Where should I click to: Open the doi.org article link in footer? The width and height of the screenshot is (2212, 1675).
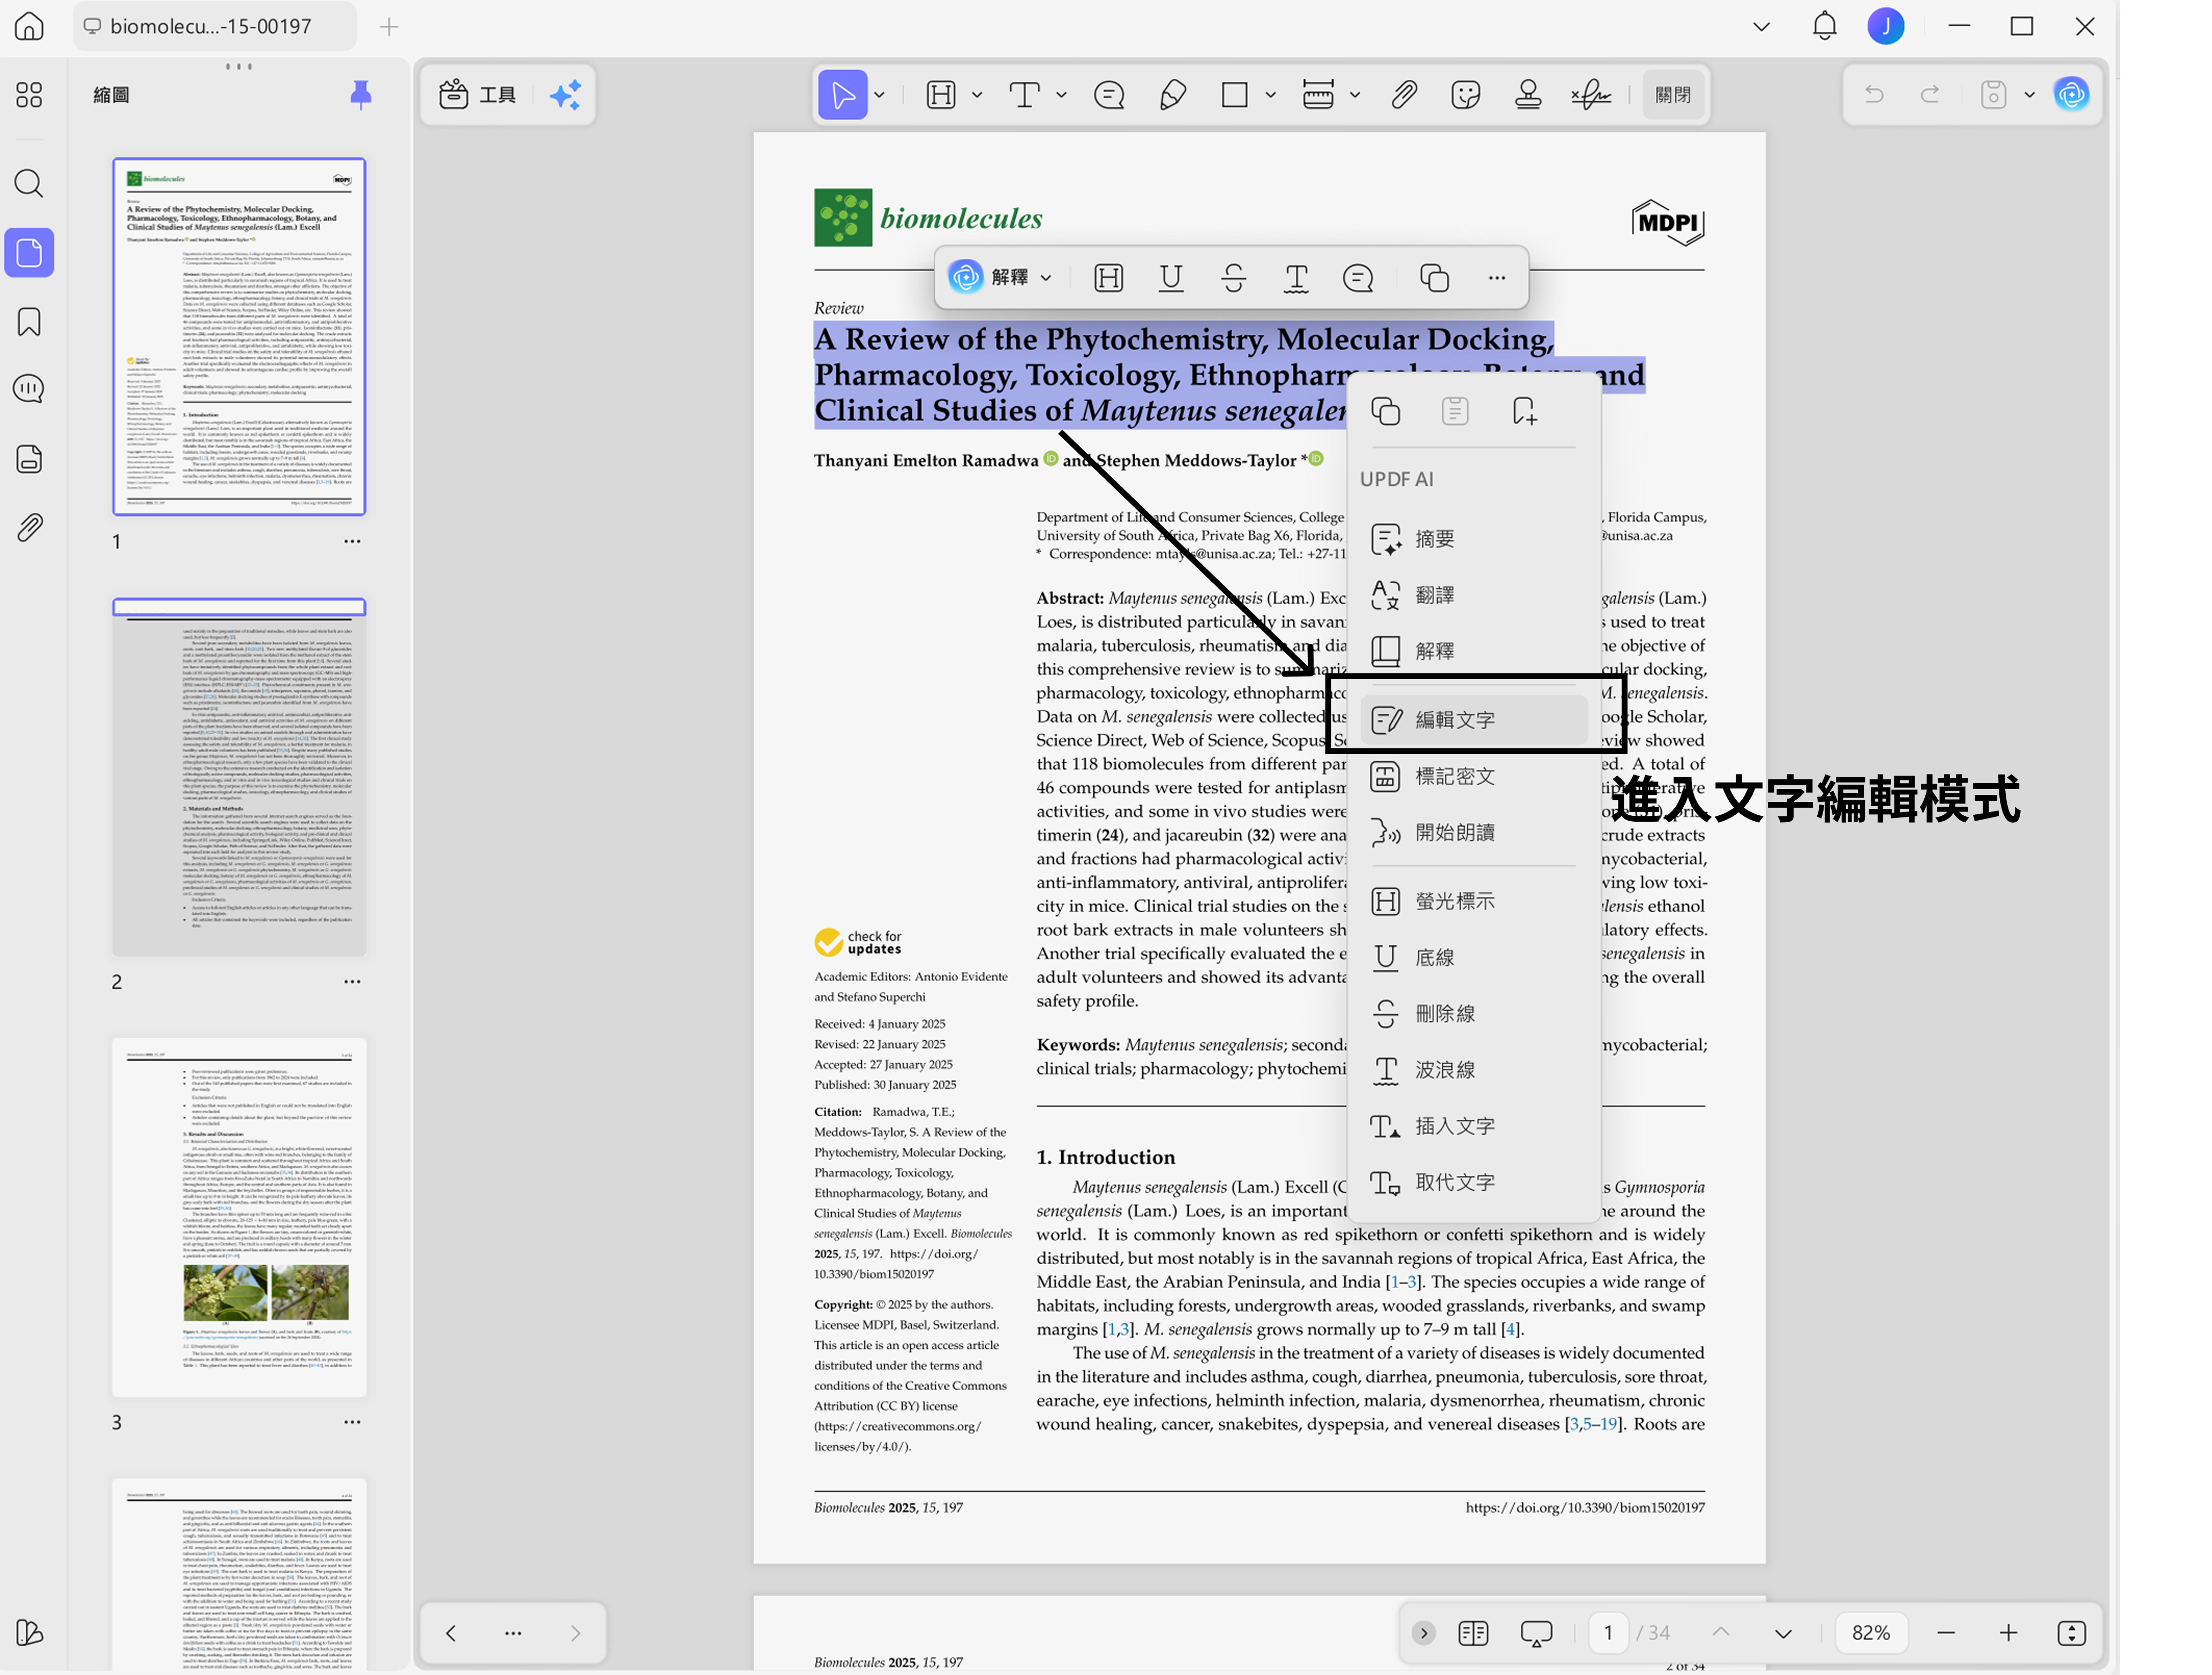tap(1585, 1507)
